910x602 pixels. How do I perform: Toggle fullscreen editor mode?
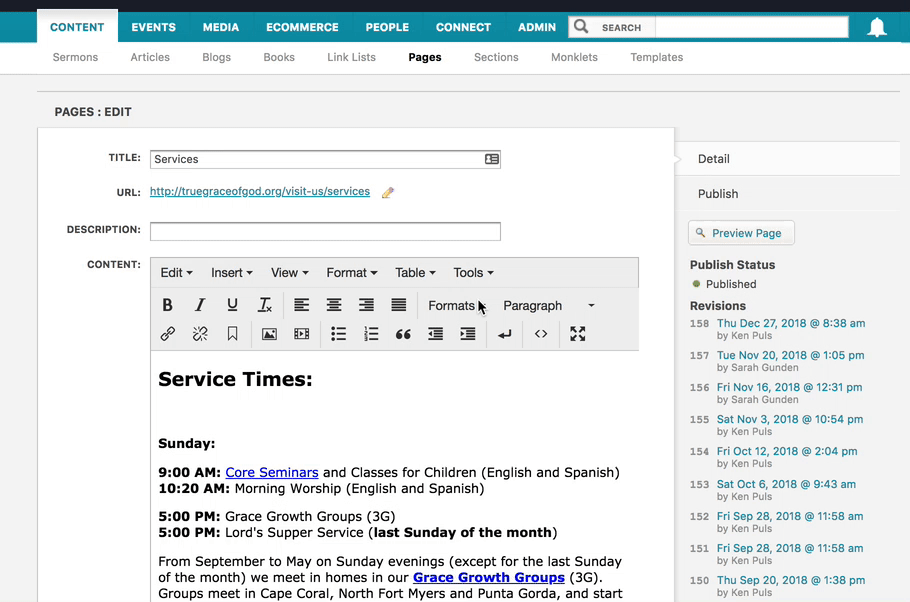(577, 334)
